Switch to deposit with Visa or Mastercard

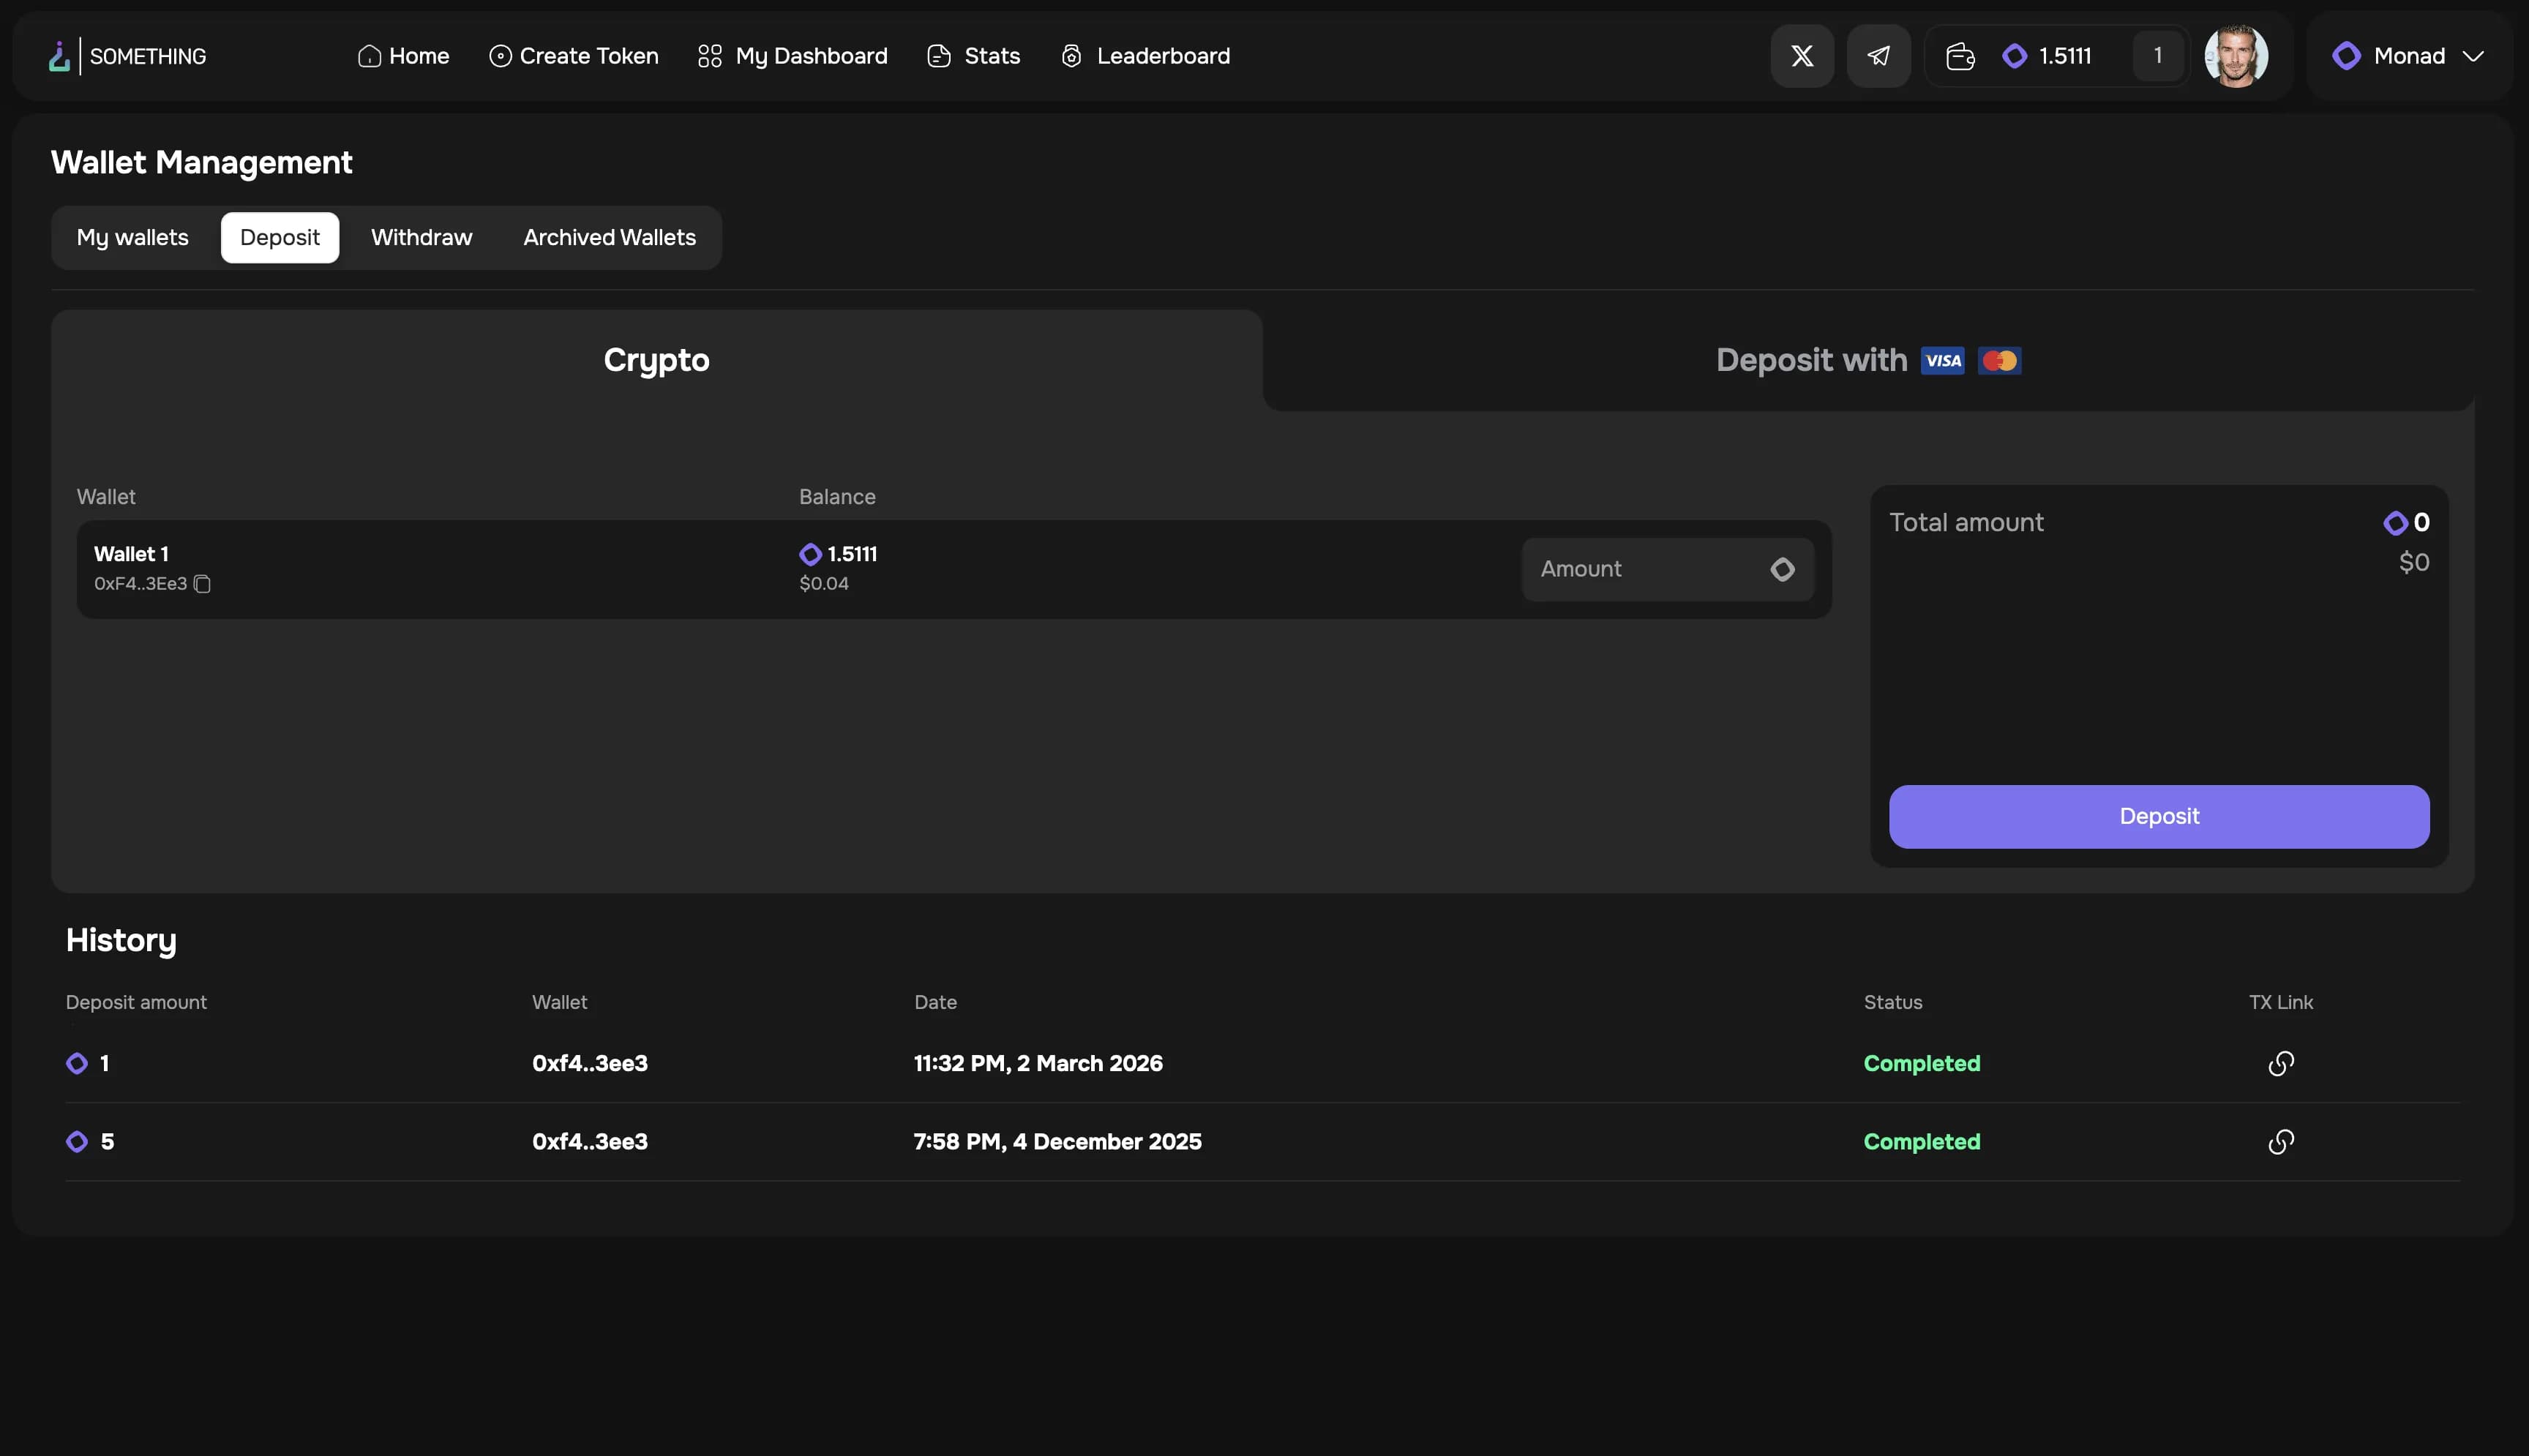tap(1867, 360)
